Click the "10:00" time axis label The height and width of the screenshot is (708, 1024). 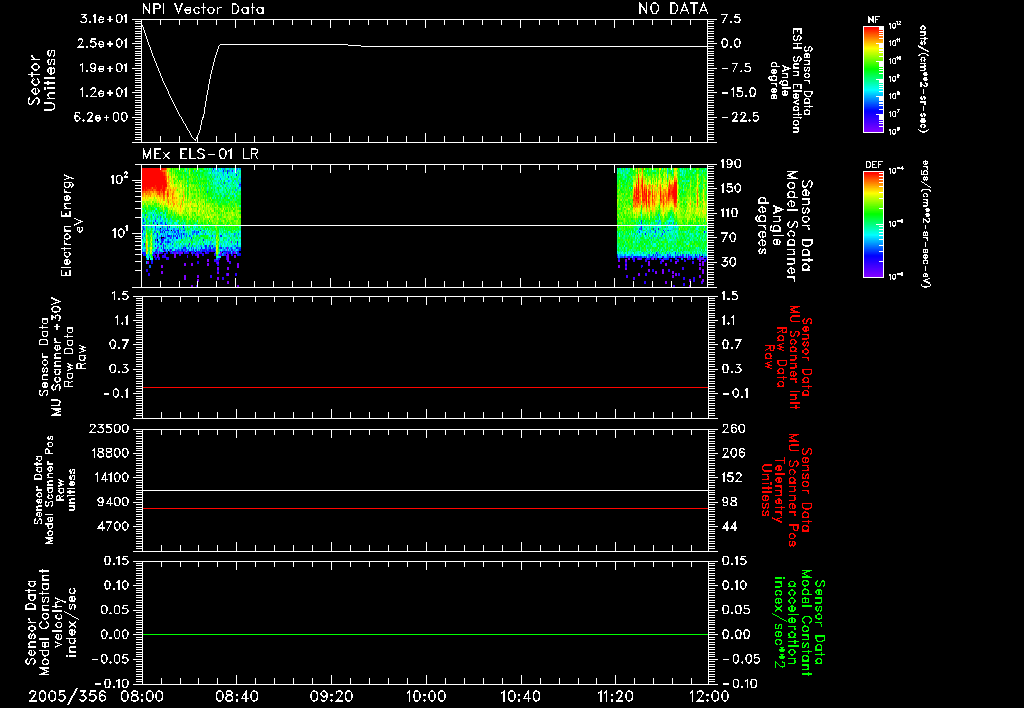click(426, 697)
